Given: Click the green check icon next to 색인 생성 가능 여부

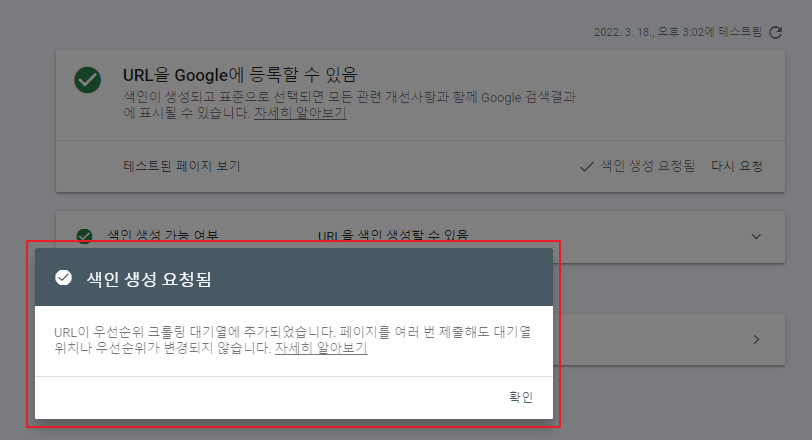Looking at the screenshot, I should coord(84,236).
